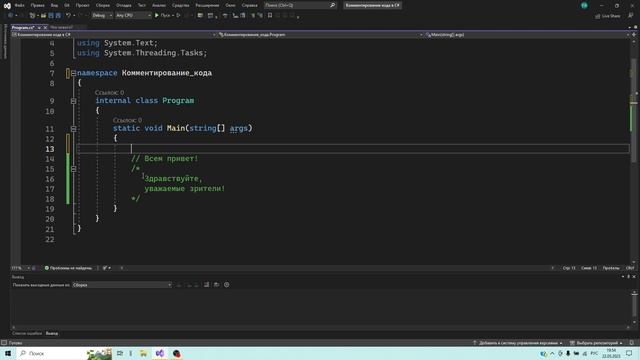640x360 pixels.
Task: Select the Вывод tab at bottom
Action: coord(52,333)
